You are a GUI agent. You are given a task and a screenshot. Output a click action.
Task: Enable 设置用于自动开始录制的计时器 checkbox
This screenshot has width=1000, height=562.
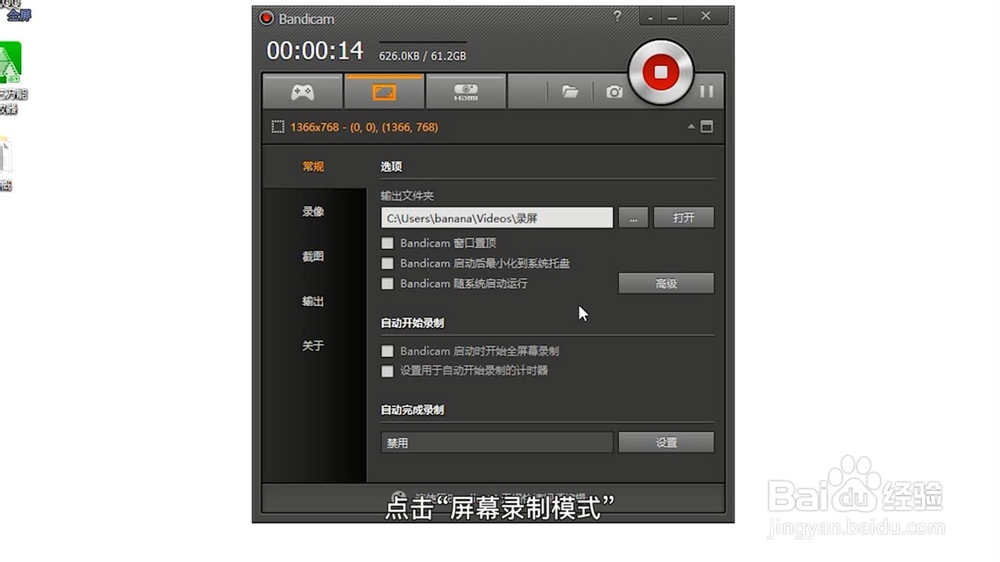click(387, 371)
